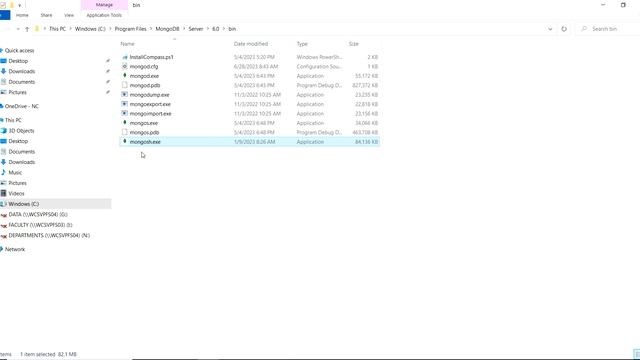Click the mongodump.exe application icon
The image size is (640, 360).
tap(125, 94)
